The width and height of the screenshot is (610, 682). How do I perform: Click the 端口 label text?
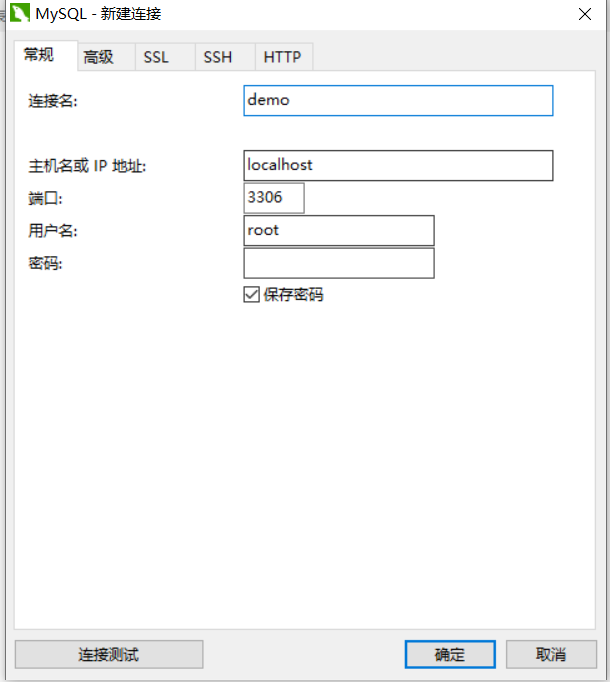(45, 198)
